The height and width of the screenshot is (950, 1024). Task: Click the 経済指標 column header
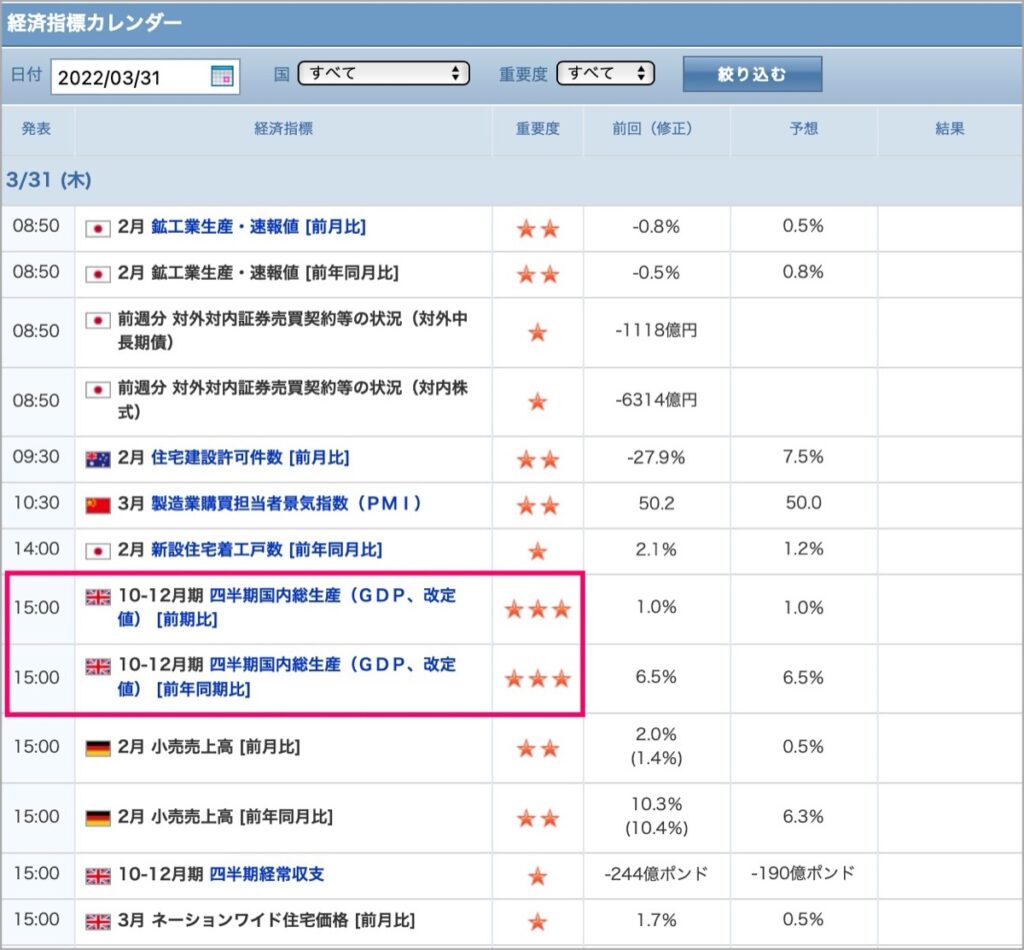click(x=283, y=129)
